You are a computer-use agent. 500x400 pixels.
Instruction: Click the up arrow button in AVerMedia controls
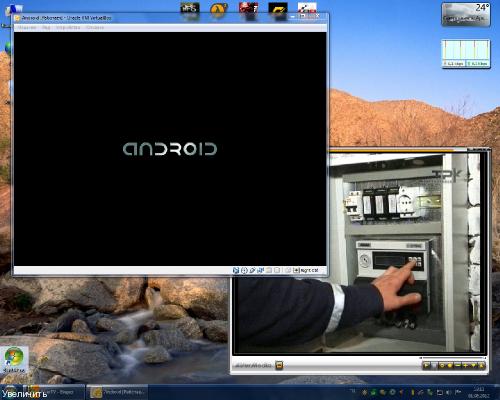tap(481, 365)
